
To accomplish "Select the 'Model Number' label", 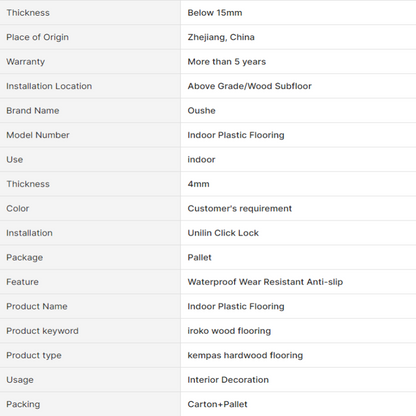I will point(38,135).
